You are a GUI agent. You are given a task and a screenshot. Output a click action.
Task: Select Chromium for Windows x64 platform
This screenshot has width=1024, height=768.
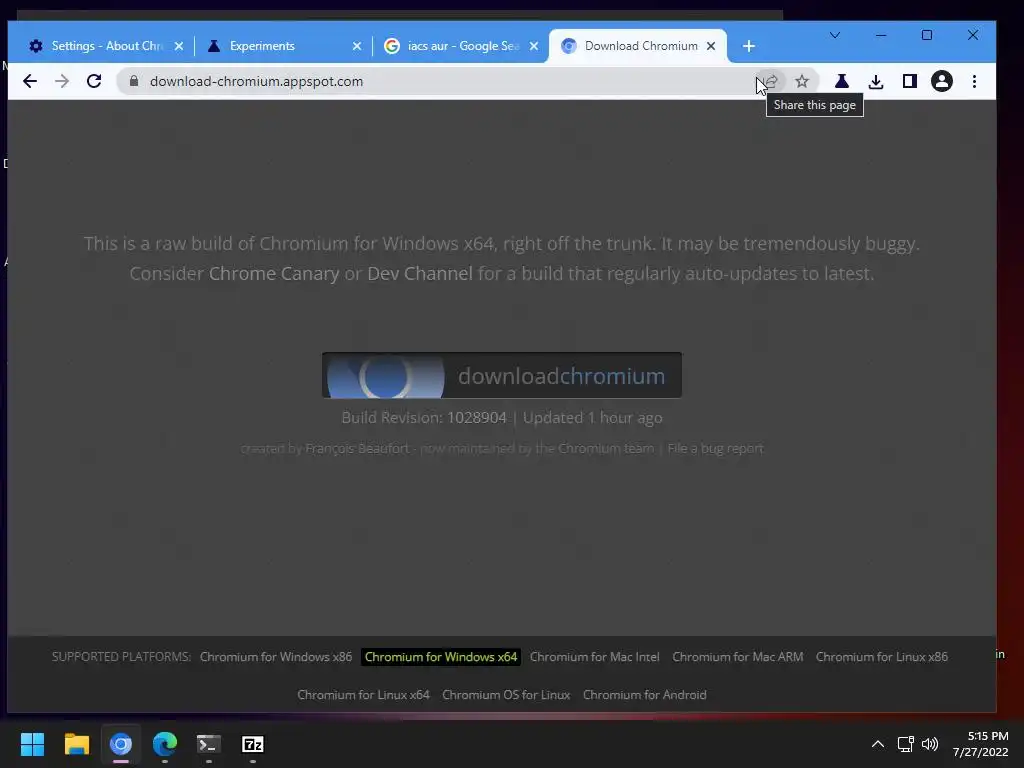click(x=441, y=657)
